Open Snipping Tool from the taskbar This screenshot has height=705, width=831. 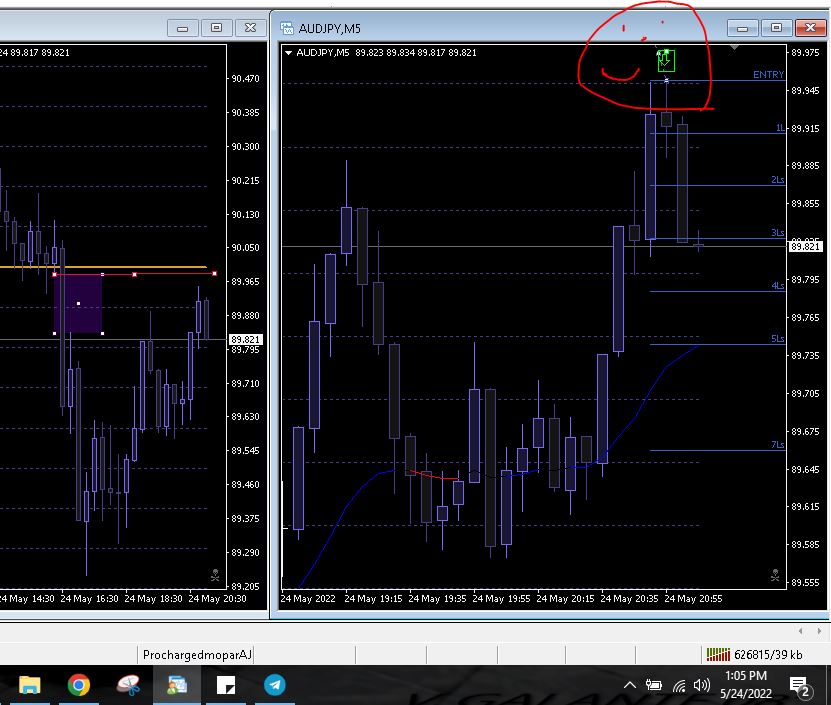(x=128, y=685)
